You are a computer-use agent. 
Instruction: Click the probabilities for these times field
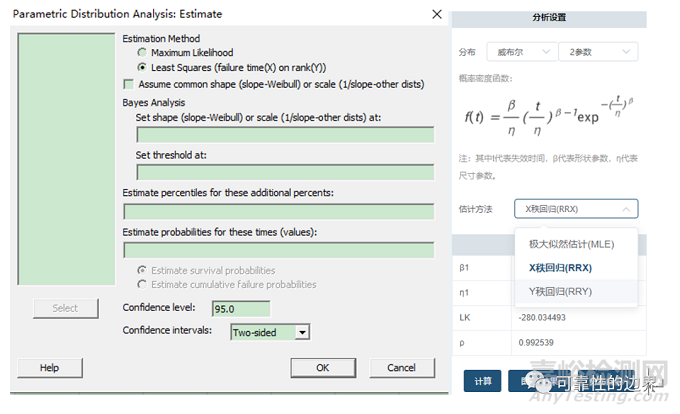[278, 250]
